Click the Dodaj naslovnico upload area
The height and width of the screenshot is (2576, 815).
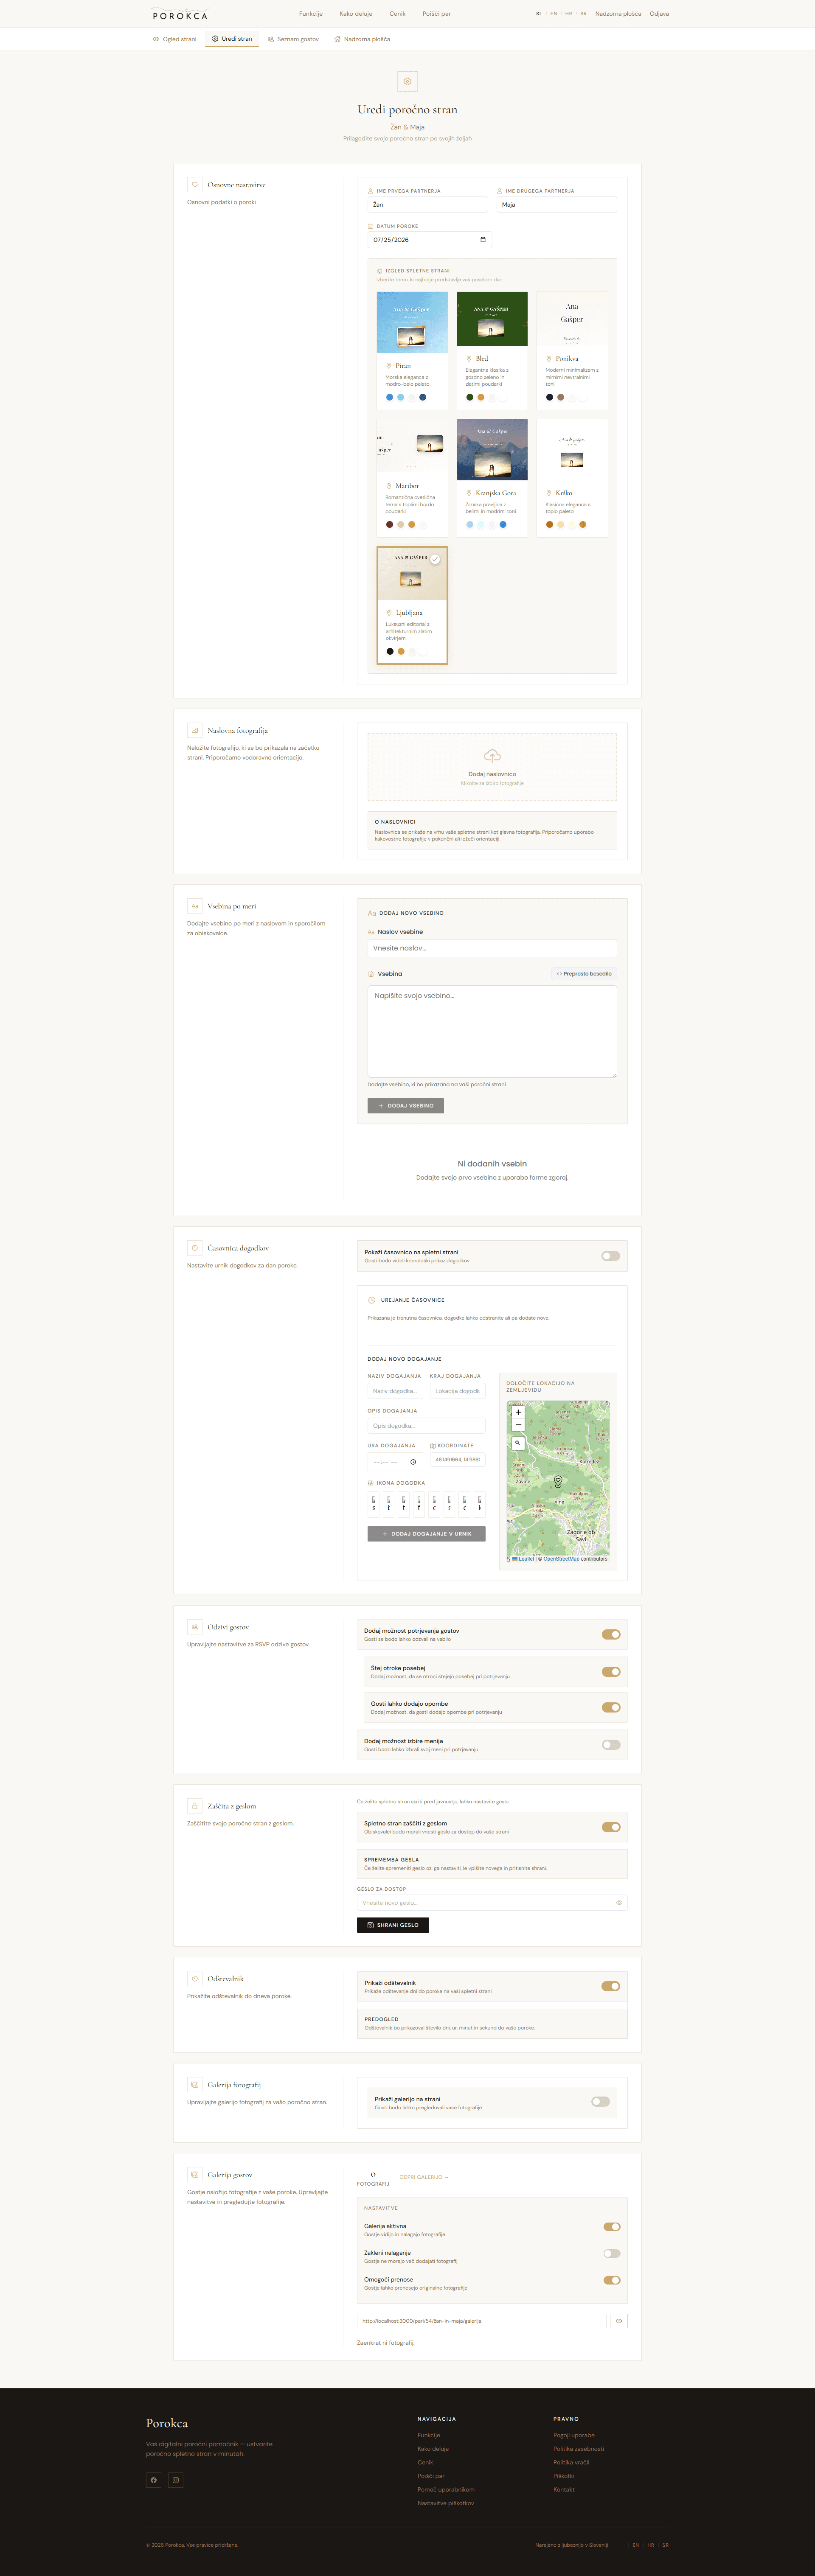(x=492, y=767)
